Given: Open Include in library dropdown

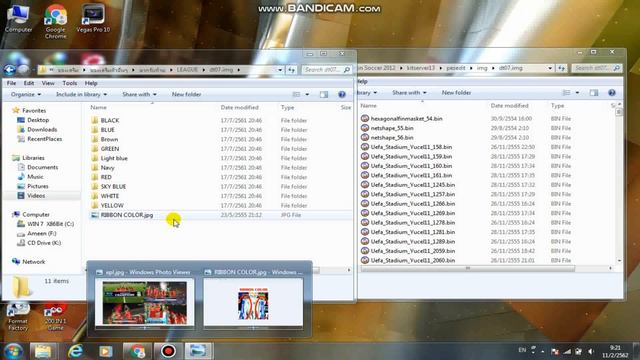Looking at the screenshot, I should coord(81,94).
